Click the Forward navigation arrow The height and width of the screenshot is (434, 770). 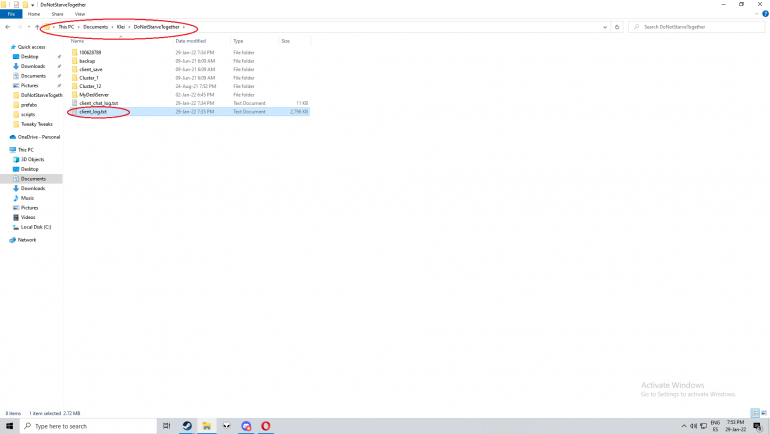tap(20, 27)
